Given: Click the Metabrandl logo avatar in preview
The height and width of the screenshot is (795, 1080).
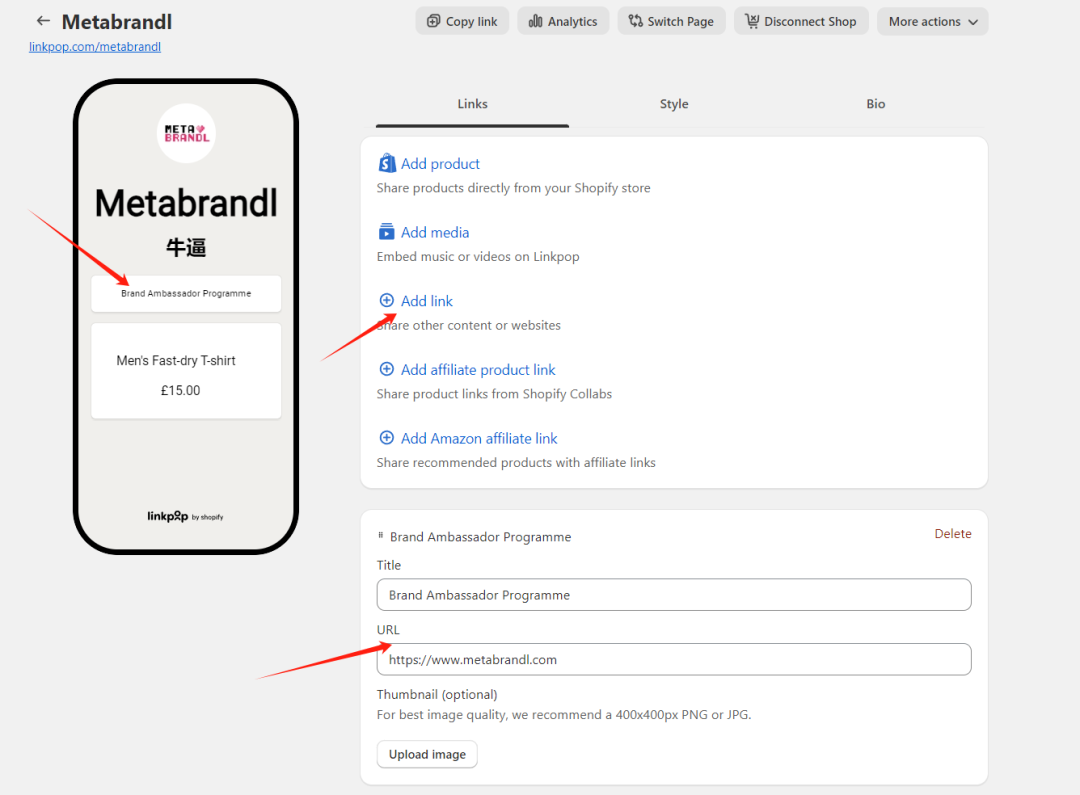Looking at the screenshot, I should (186, 133).
